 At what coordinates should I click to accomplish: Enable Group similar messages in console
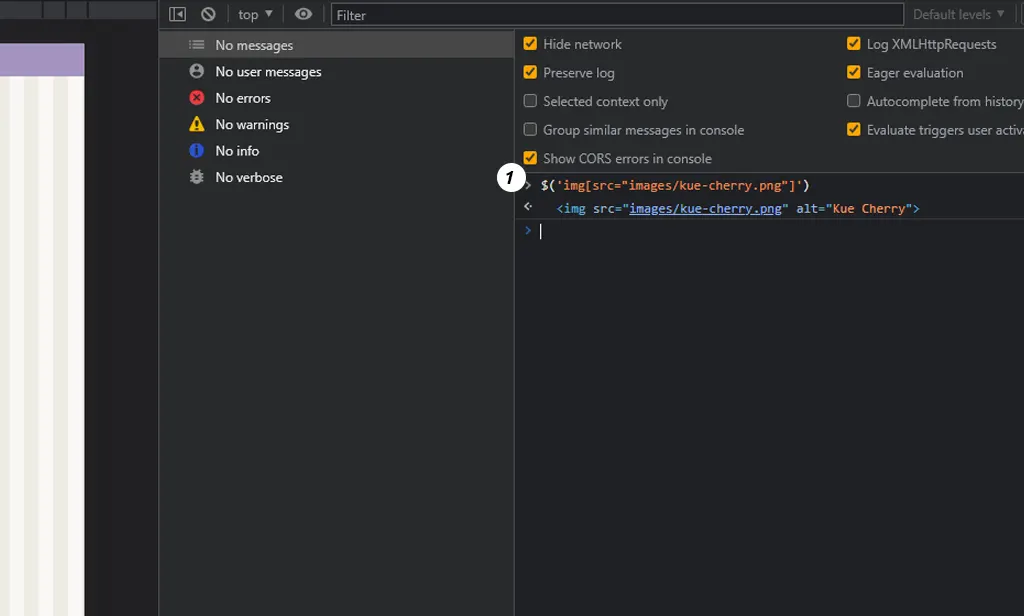[530, 129]
